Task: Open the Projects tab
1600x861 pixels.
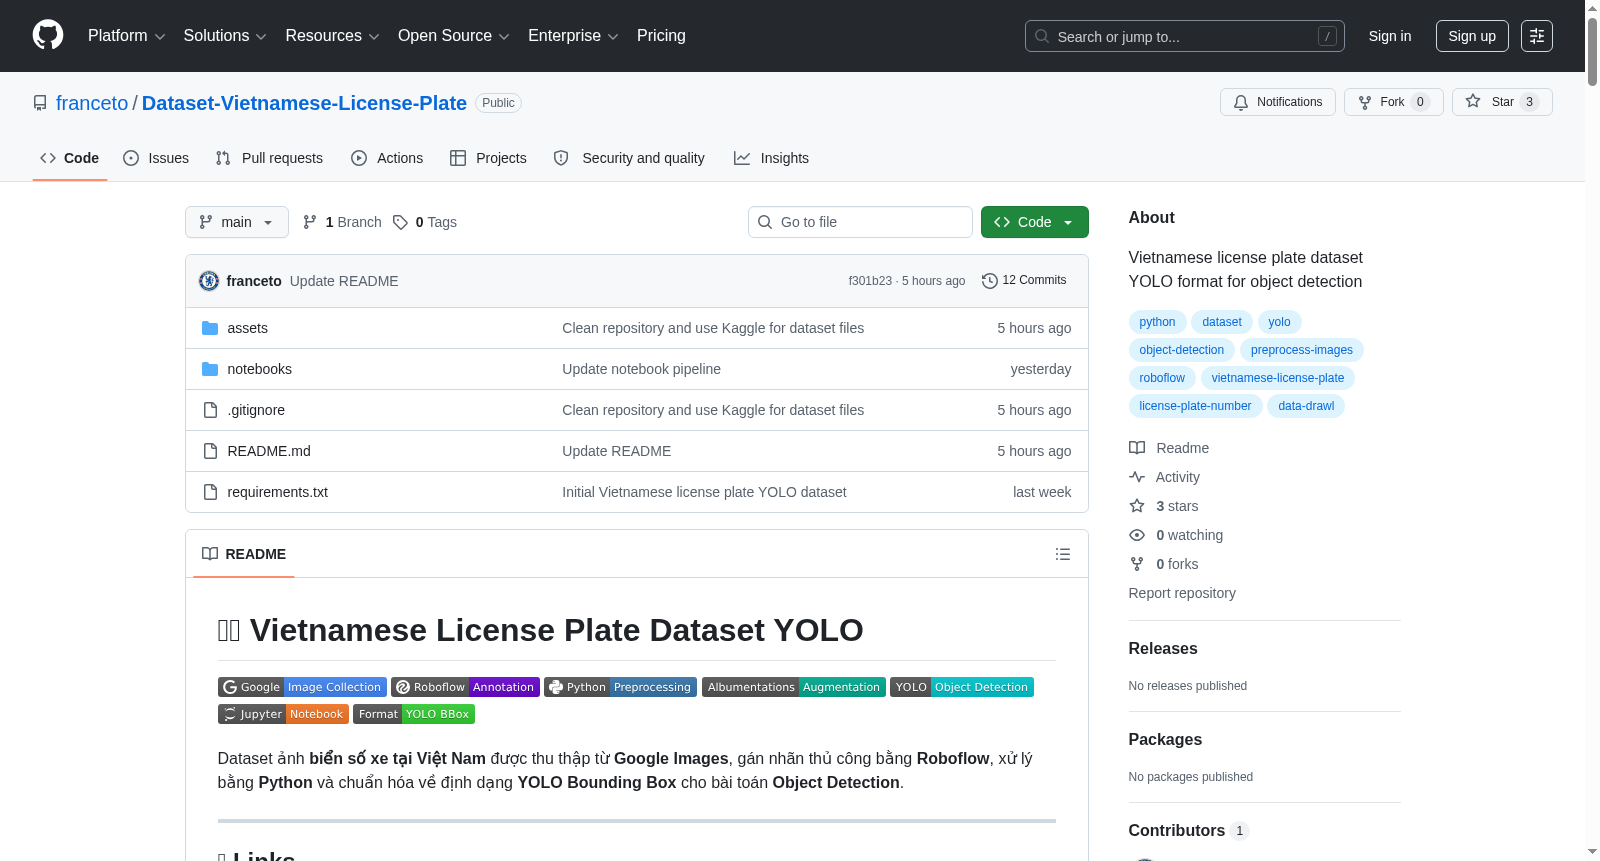Action: pos(488,158)
